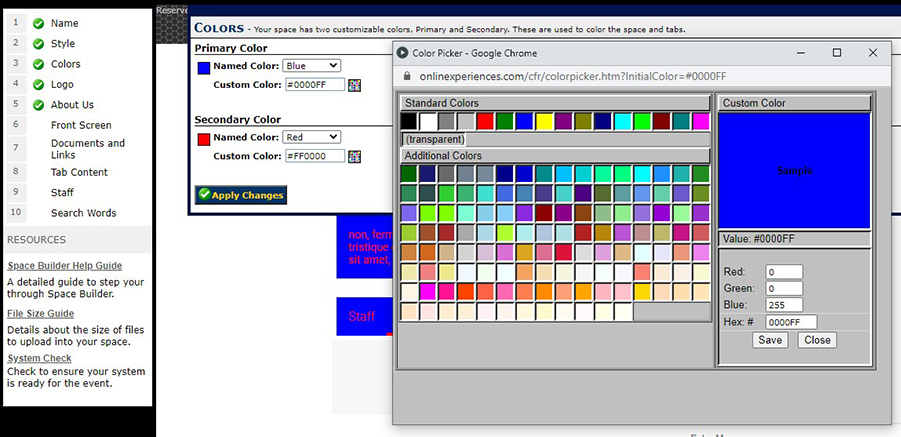Image resolution: width=901 pixels, height=437 pixels.
Task: Click the green checkmark beside Logo
Action: [38, 85]
